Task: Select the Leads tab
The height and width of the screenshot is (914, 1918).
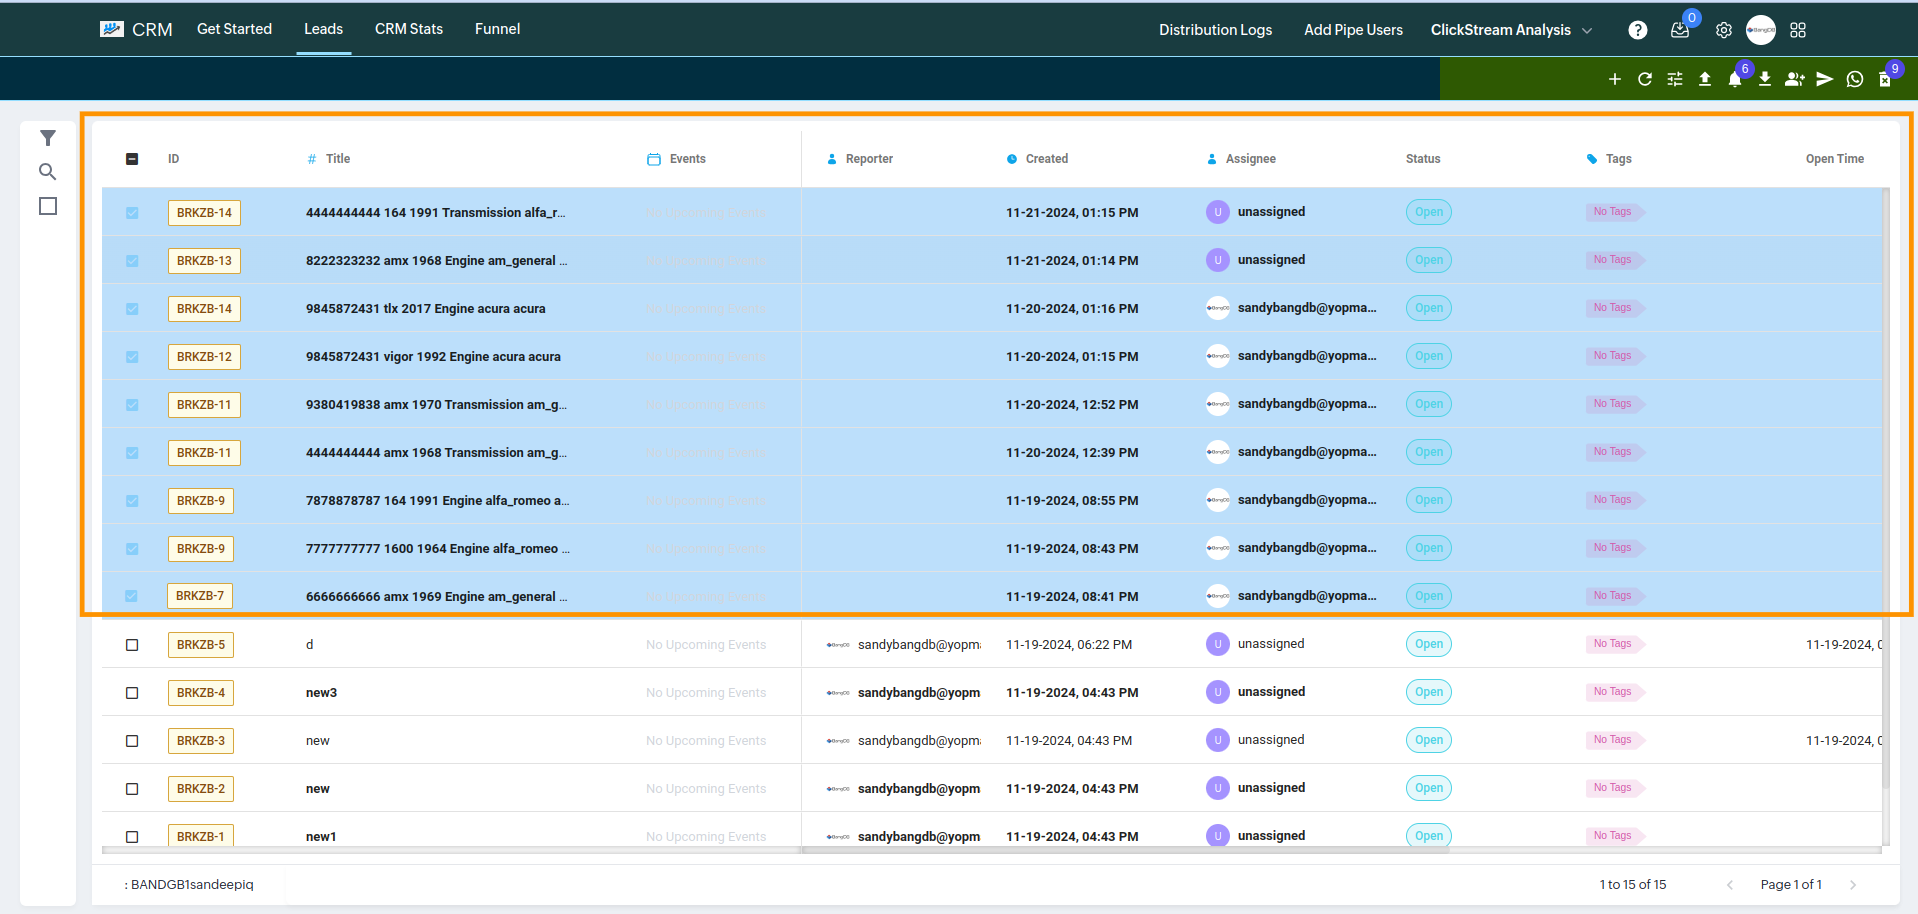Action: tap(323, 29)
